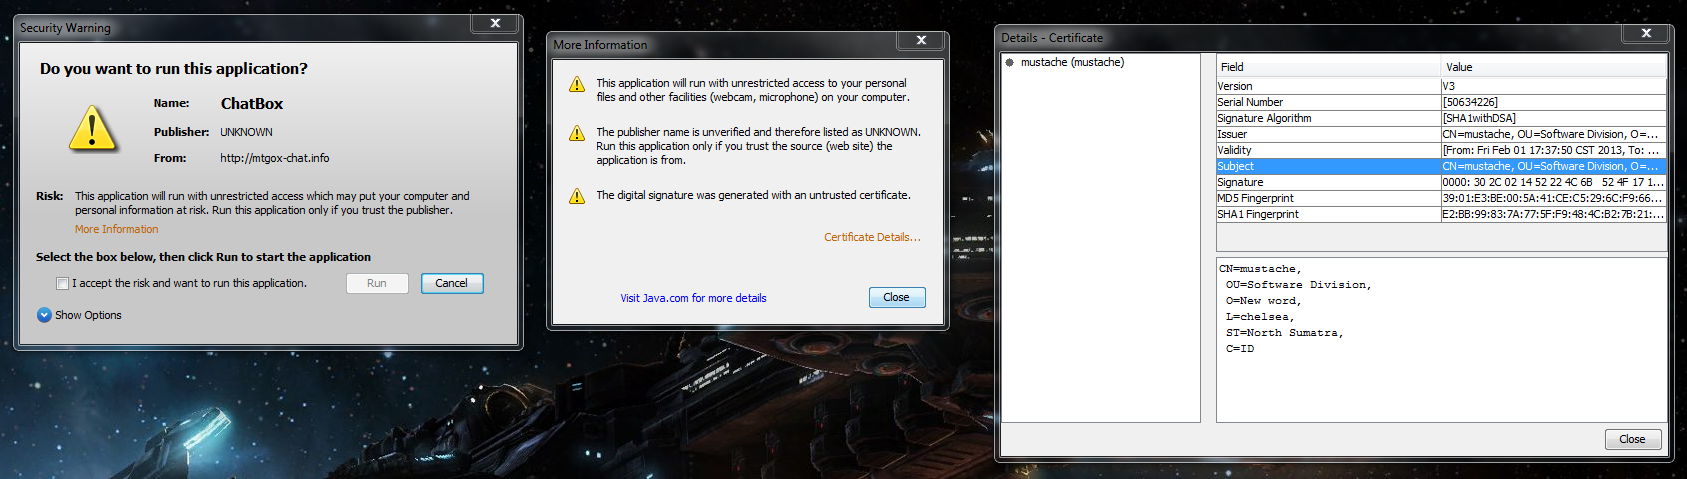
Task: Select the Signature Algorithm row
Action: [x=1441, y=118]
